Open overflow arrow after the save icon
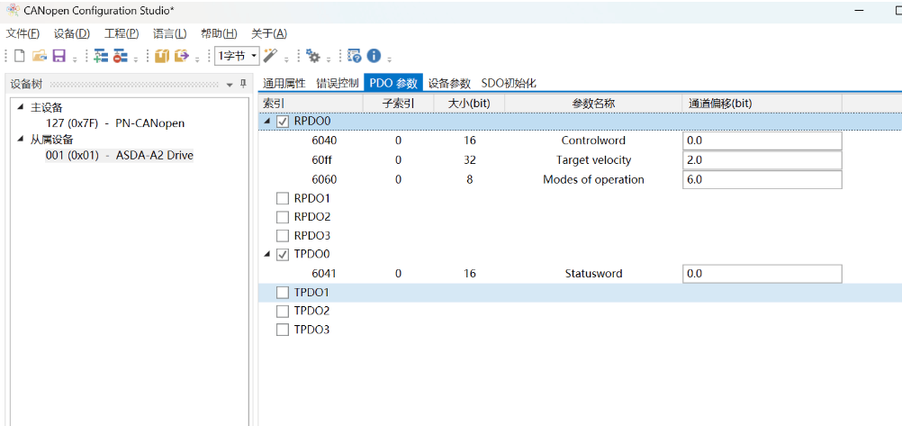This screenshot has width=902, height=426. click(75, 58)
